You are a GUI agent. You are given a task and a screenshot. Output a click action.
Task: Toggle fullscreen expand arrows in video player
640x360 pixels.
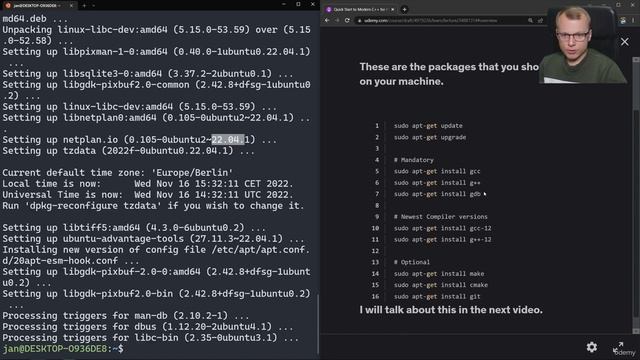(x=618, y=347)
